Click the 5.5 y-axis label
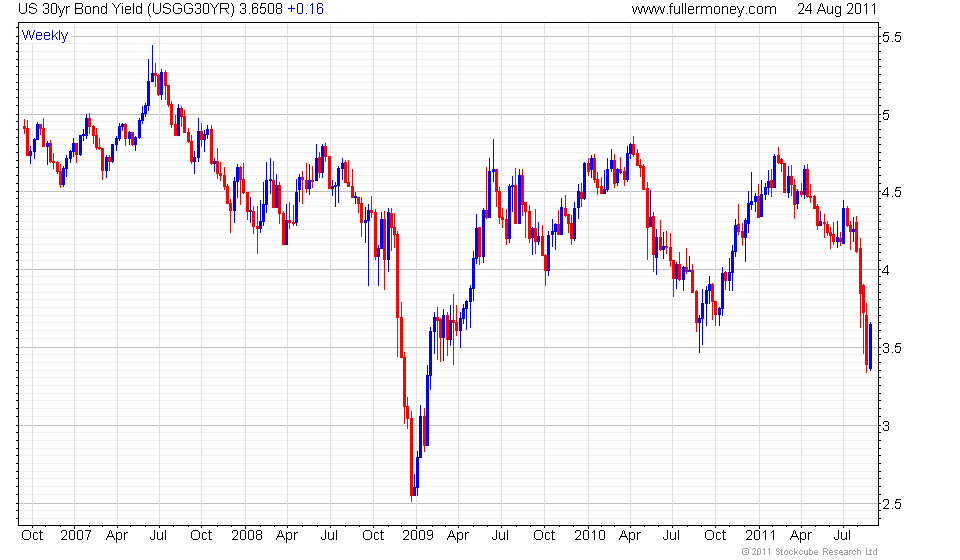This screenshot has width=960, height=560. 892,37
